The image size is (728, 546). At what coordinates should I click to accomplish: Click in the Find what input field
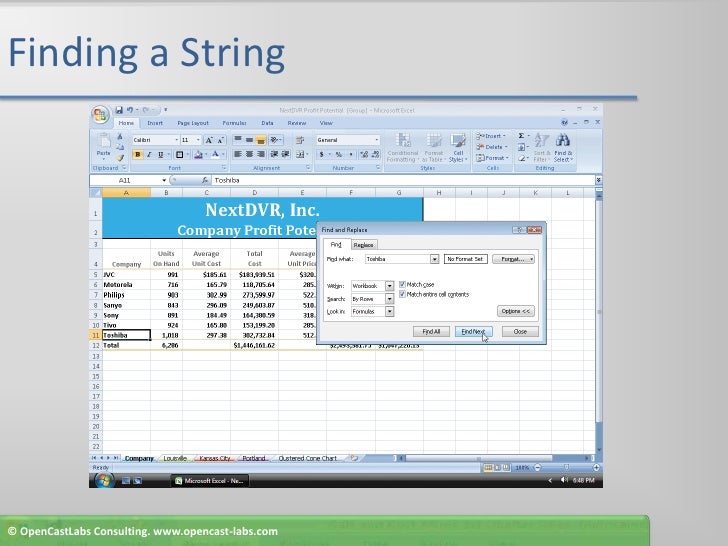coord(398,259)
